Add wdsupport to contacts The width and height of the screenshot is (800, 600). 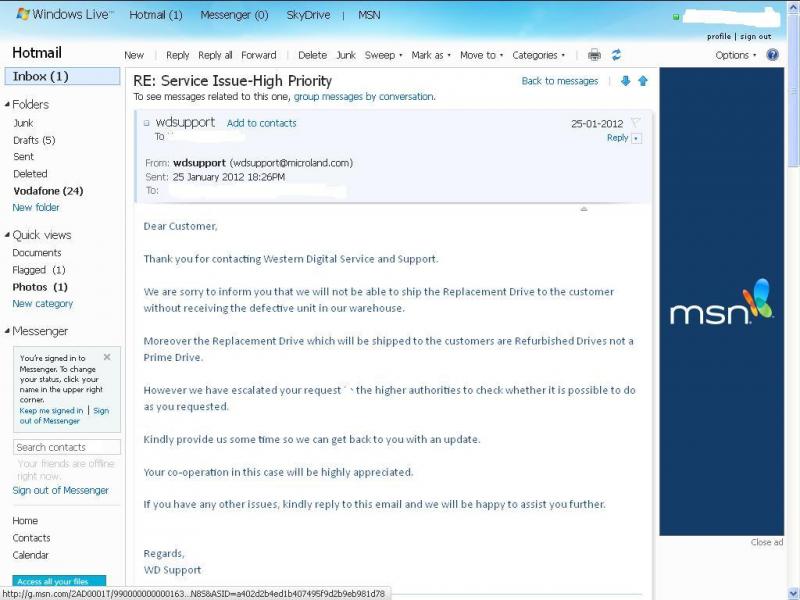pos(261,123)
